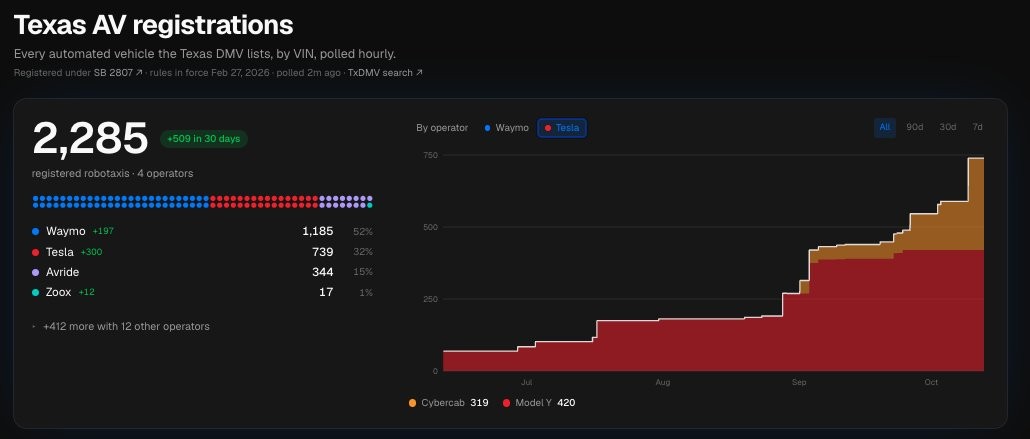The image size is (1030, 439).
Task: Click the teal Zoox dot in list
Action: pyautogui.click(x=35, y=292)
